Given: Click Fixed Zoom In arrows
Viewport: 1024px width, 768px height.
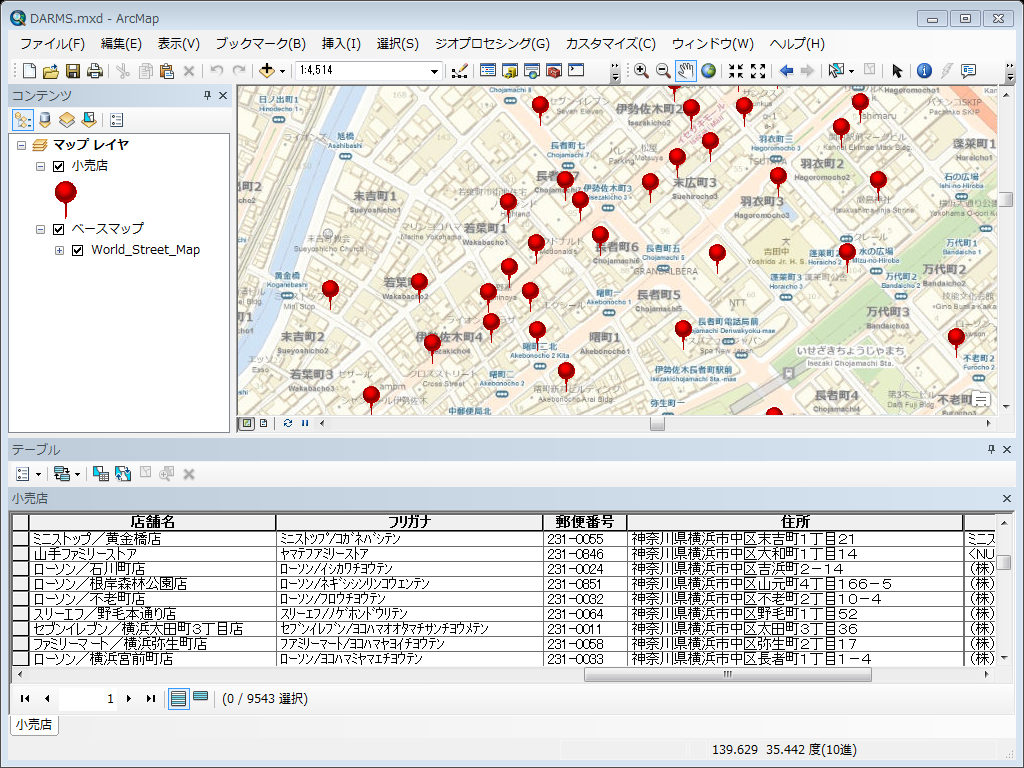Looking at the screenshot, I should [736, 71].
